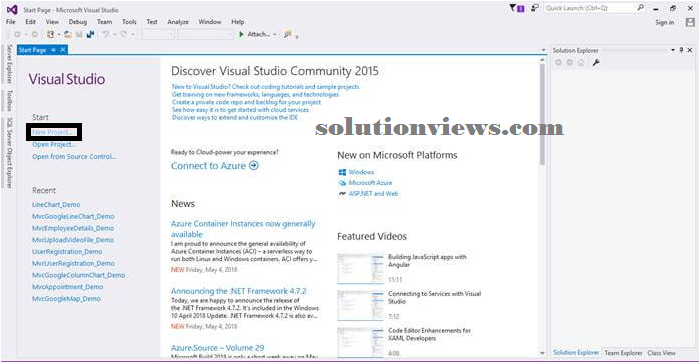699x362 pixels.
Task: Click the Open File toolbar icon
Action: (x=68, y=34)
